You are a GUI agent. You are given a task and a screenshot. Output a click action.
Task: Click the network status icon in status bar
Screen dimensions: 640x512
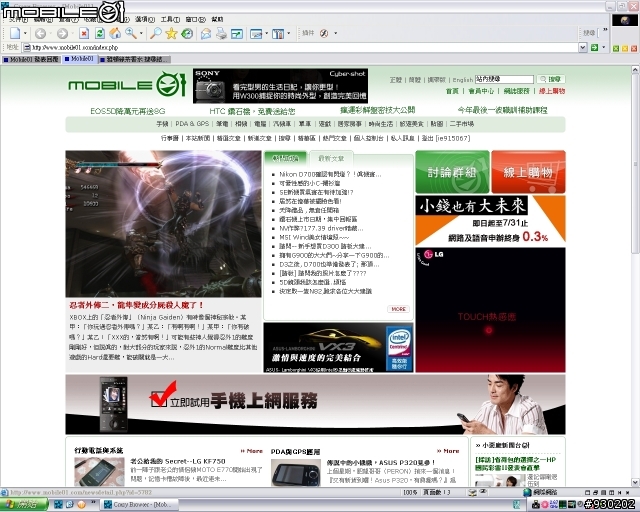[x=527, y=492]
